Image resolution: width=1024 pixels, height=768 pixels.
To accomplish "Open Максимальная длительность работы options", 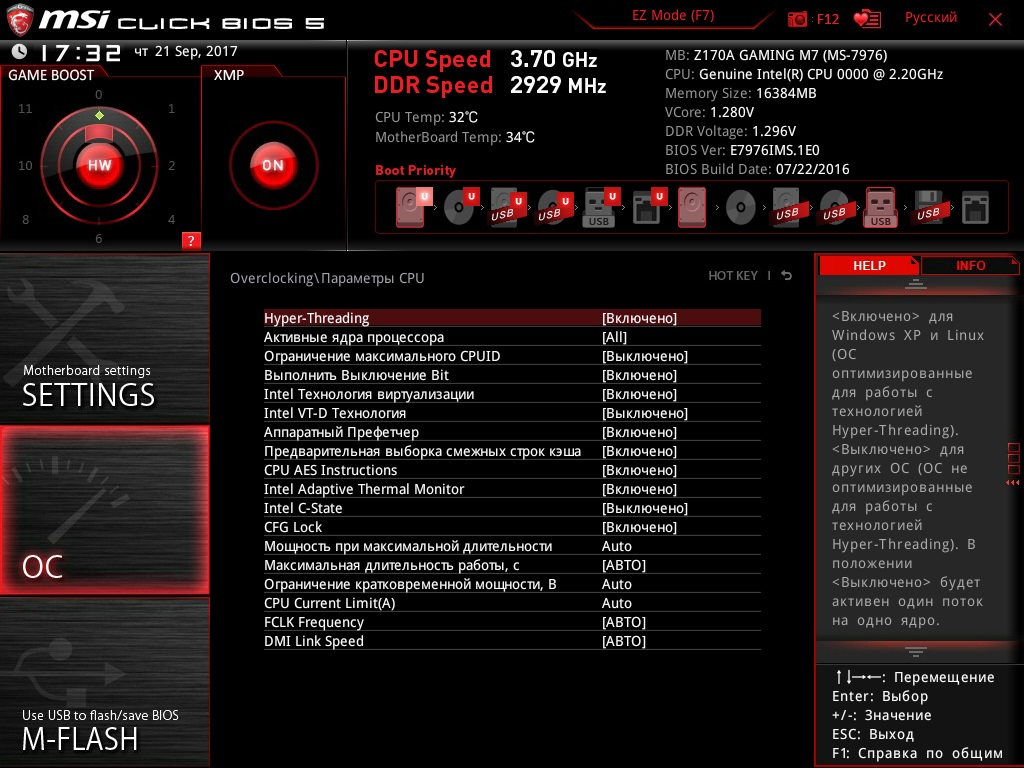I will tap(512, 565).
